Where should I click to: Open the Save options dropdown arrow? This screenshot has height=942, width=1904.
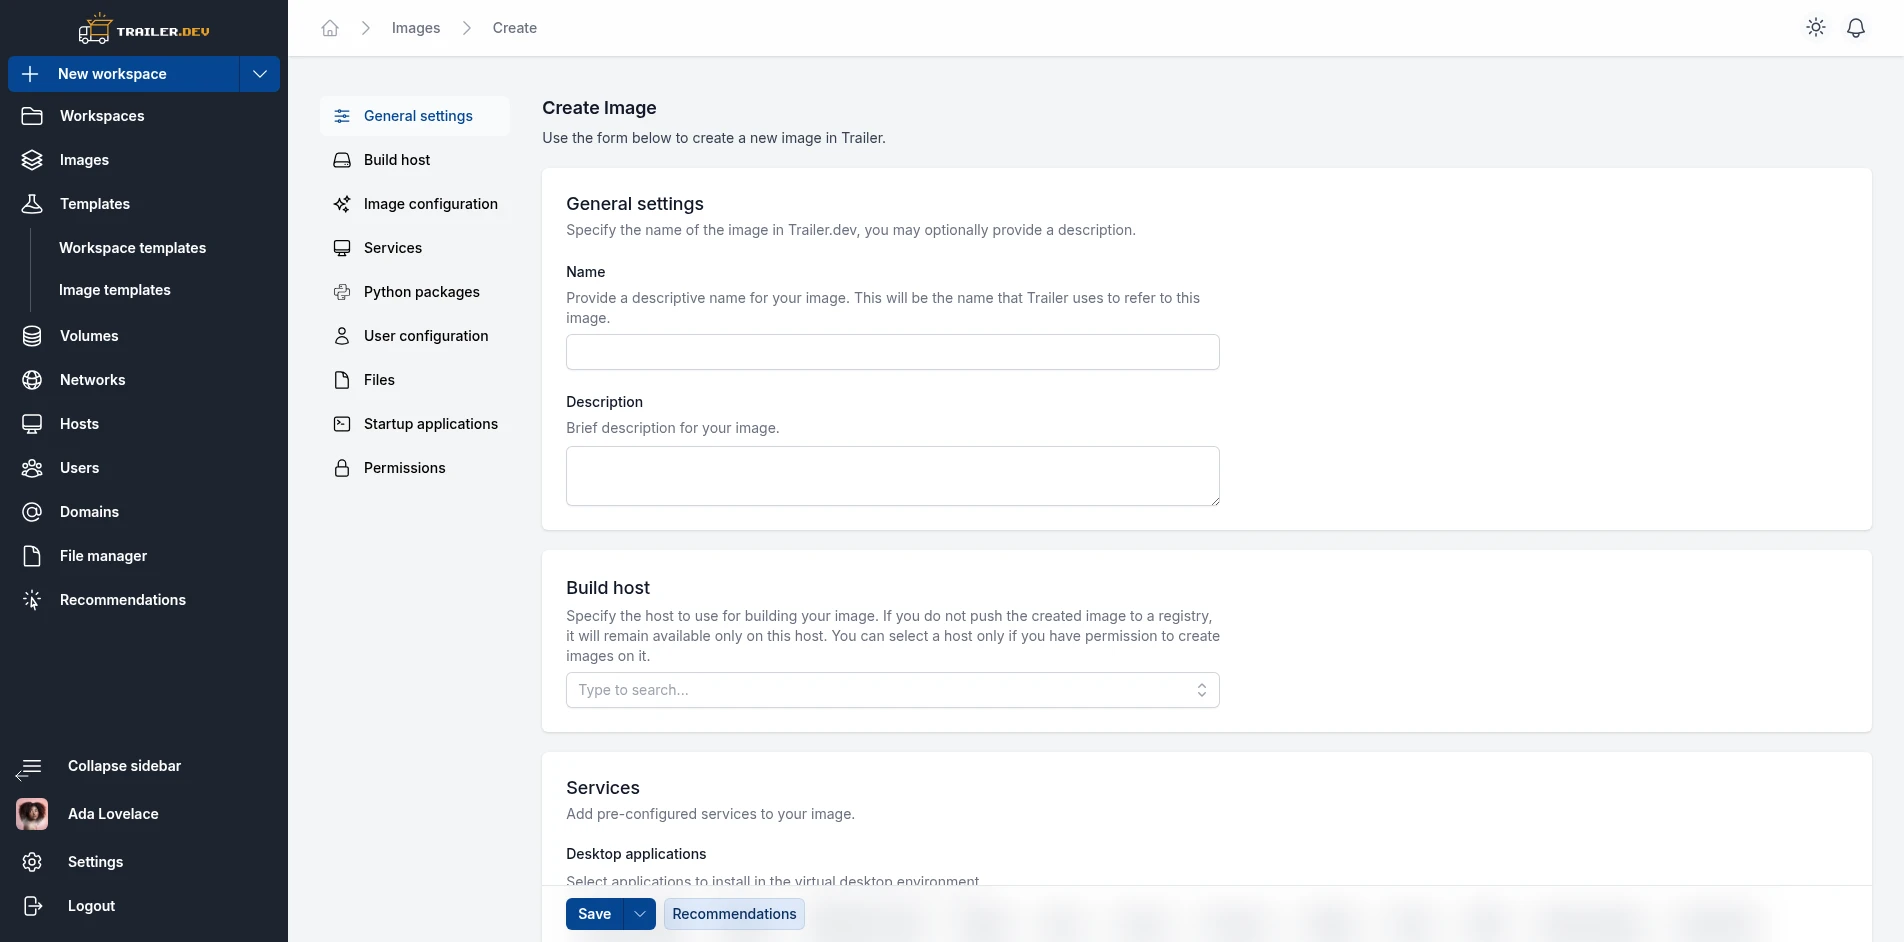(640, 914)
